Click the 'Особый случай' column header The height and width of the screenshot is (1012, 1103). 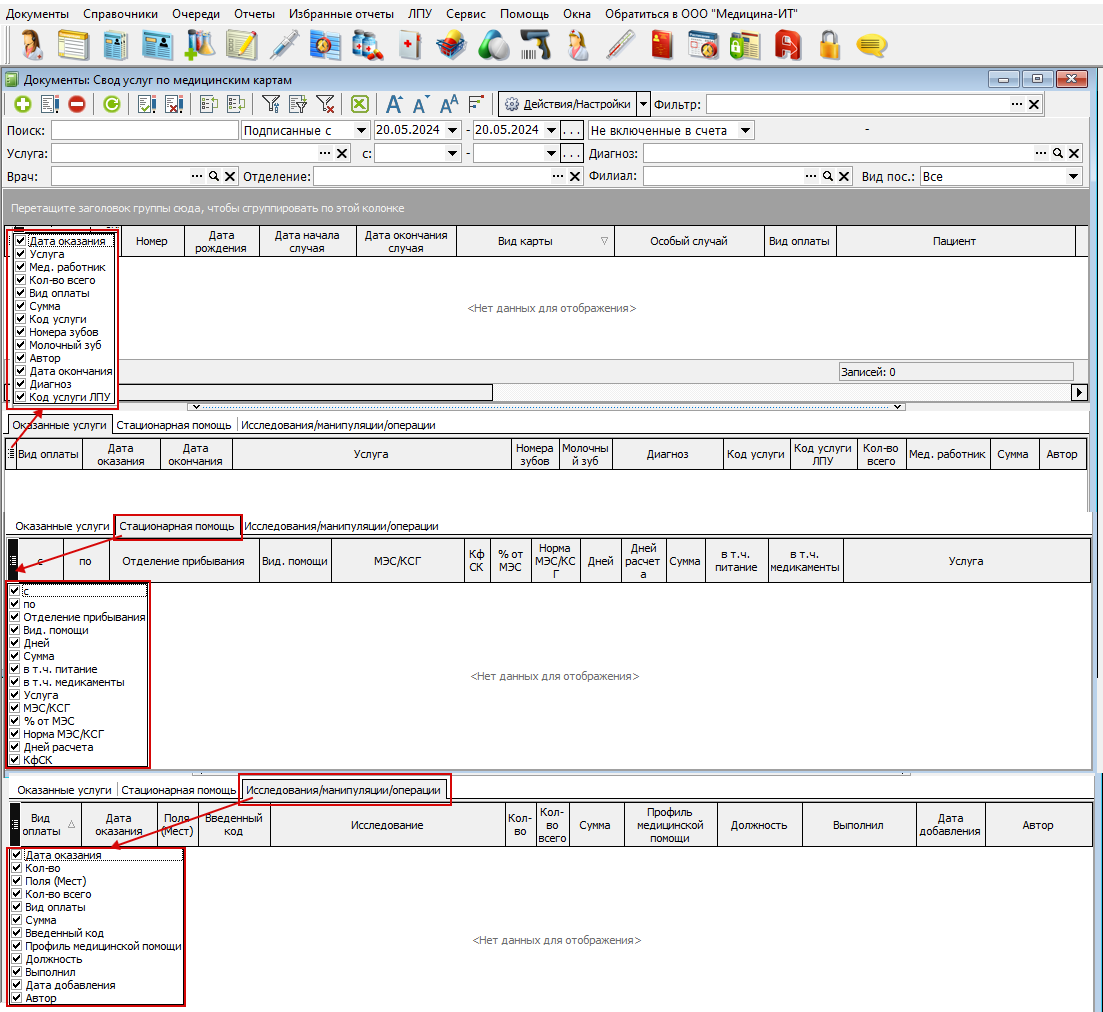coord(689,241)
